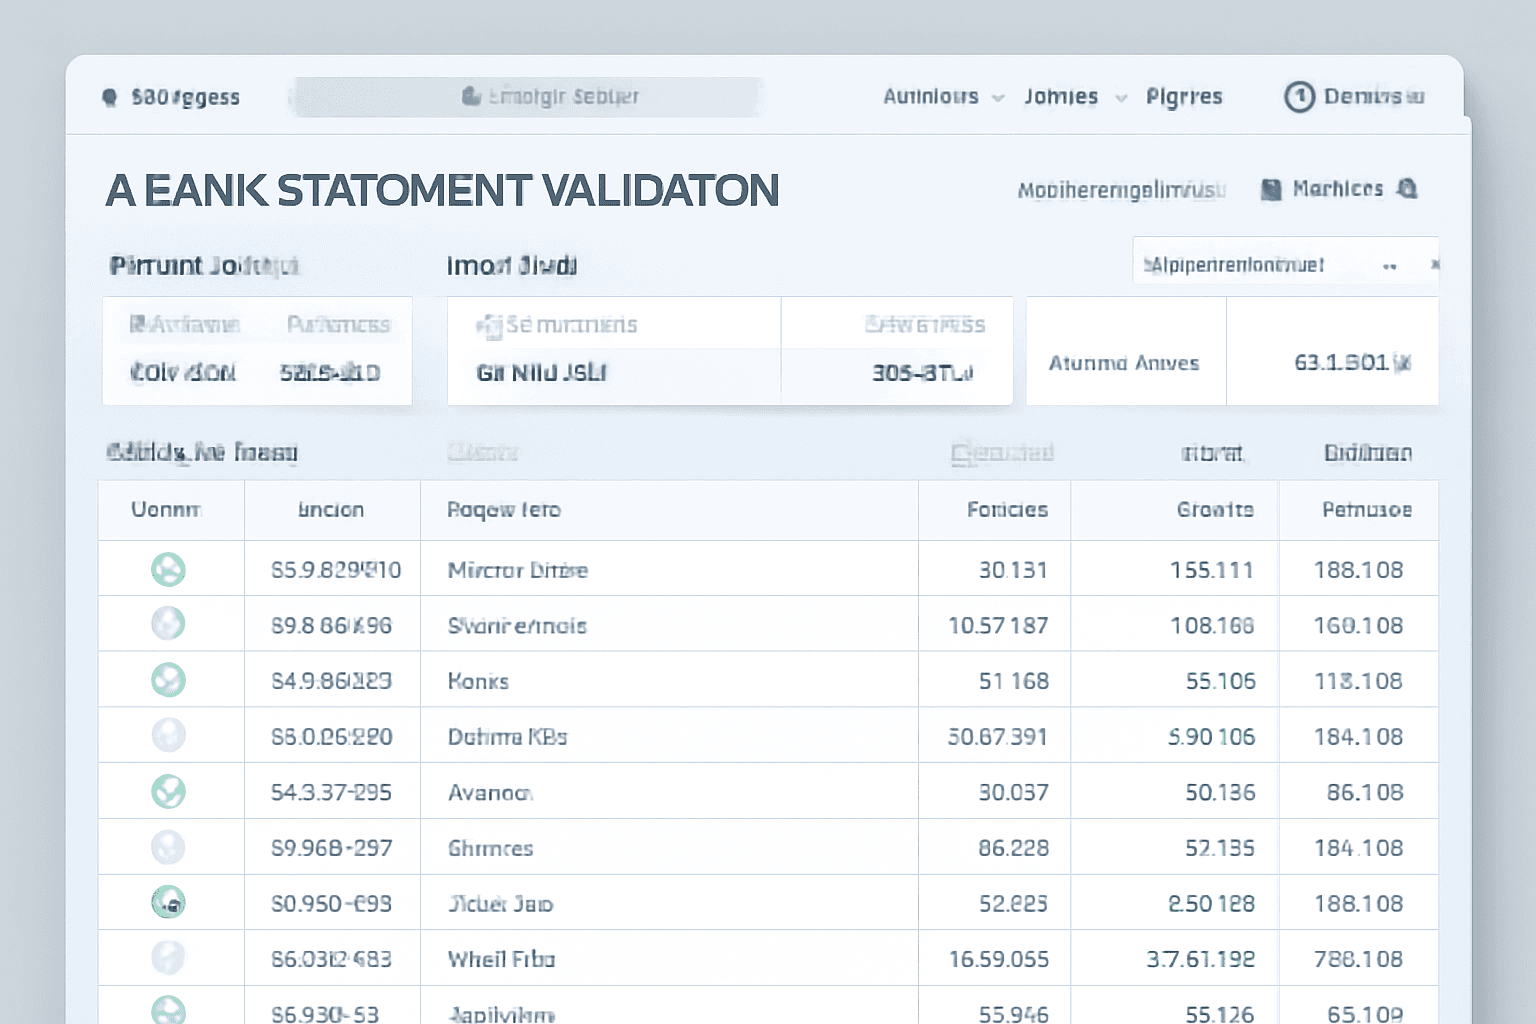Click the Gll Nlld JSLI entry
The image size is (1536, 1024).
tap(542, 373)
